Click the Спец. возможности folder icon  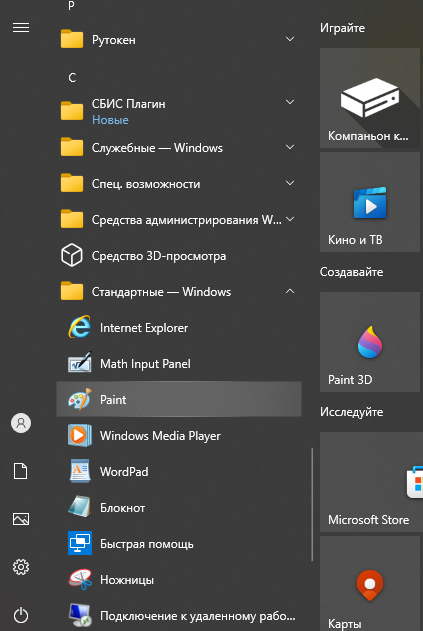pyautogui.click(x=72, y=183)
